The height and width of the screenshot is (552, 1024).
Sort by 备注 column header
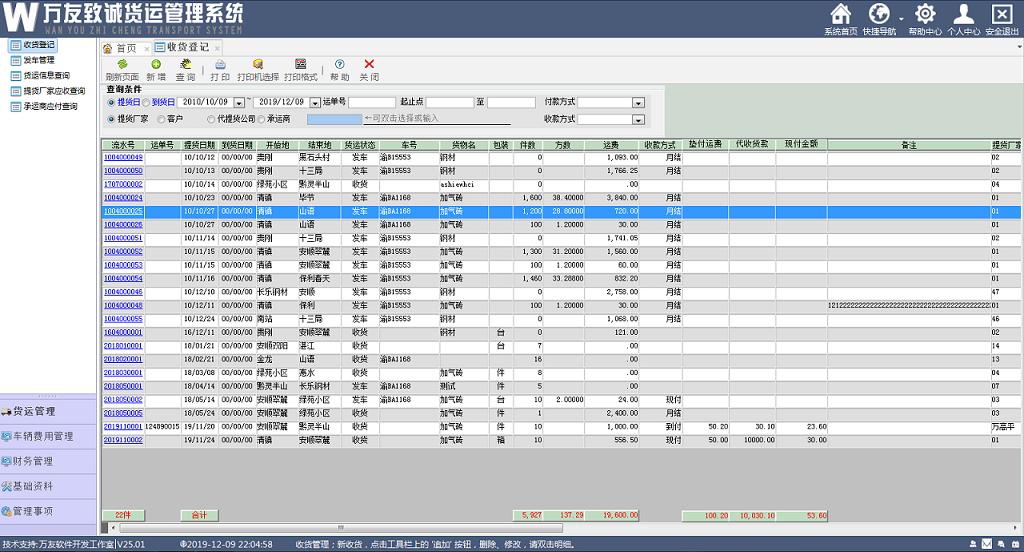pos(908,145)
